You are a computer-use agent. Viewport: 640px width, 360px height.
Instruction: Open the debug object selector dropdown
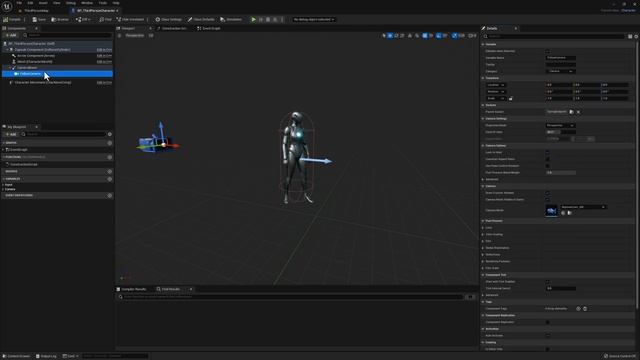[313, 19]
